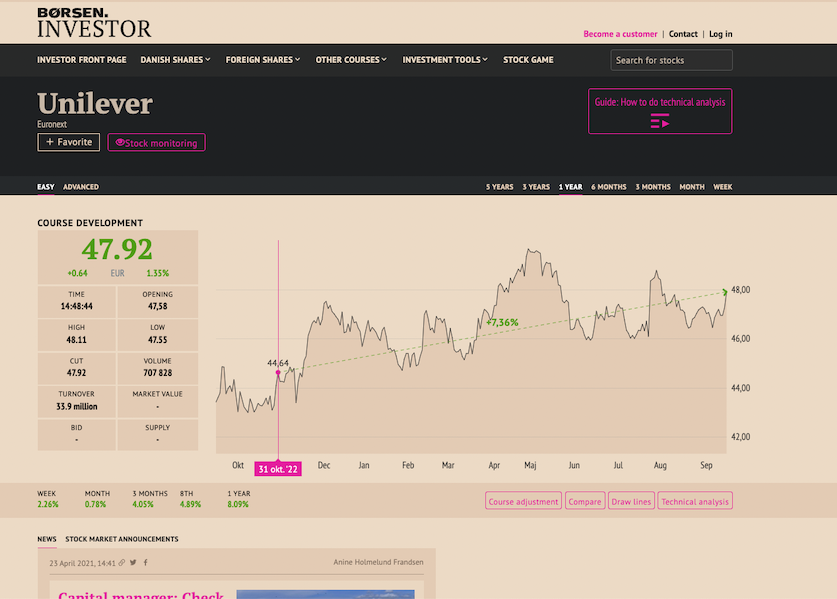Share the article via Facebook icon
This screenshot has height=599, width=837.
(144, 563)
